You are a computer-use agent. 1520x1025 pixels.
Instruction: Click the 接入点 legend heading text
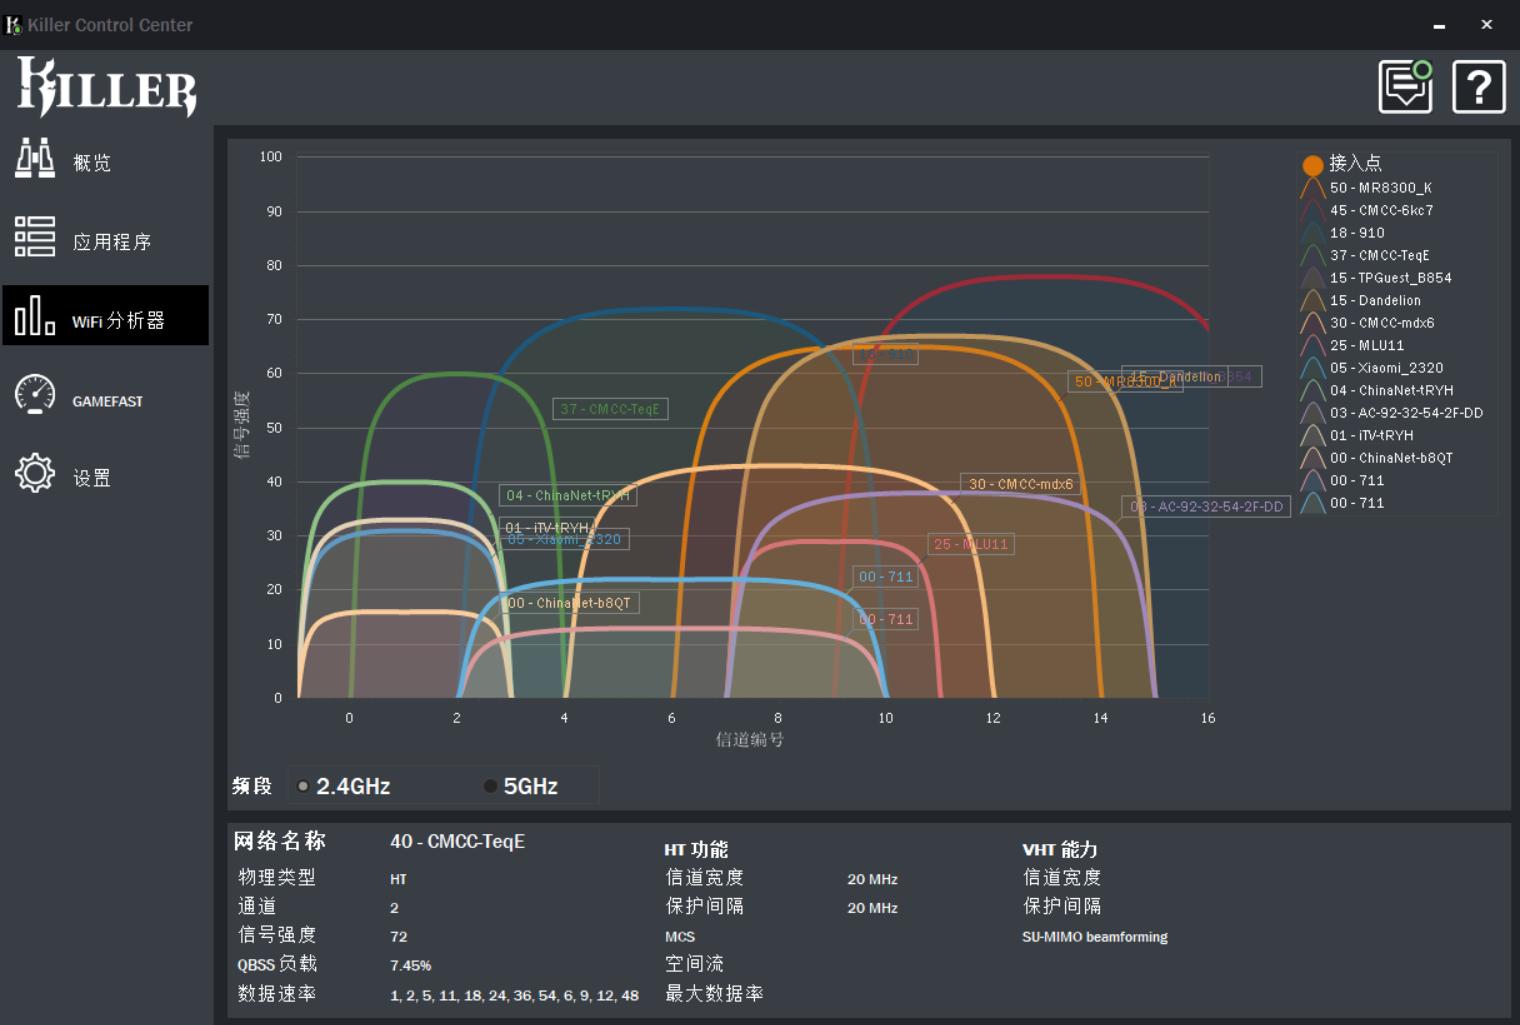(1355, 163)
